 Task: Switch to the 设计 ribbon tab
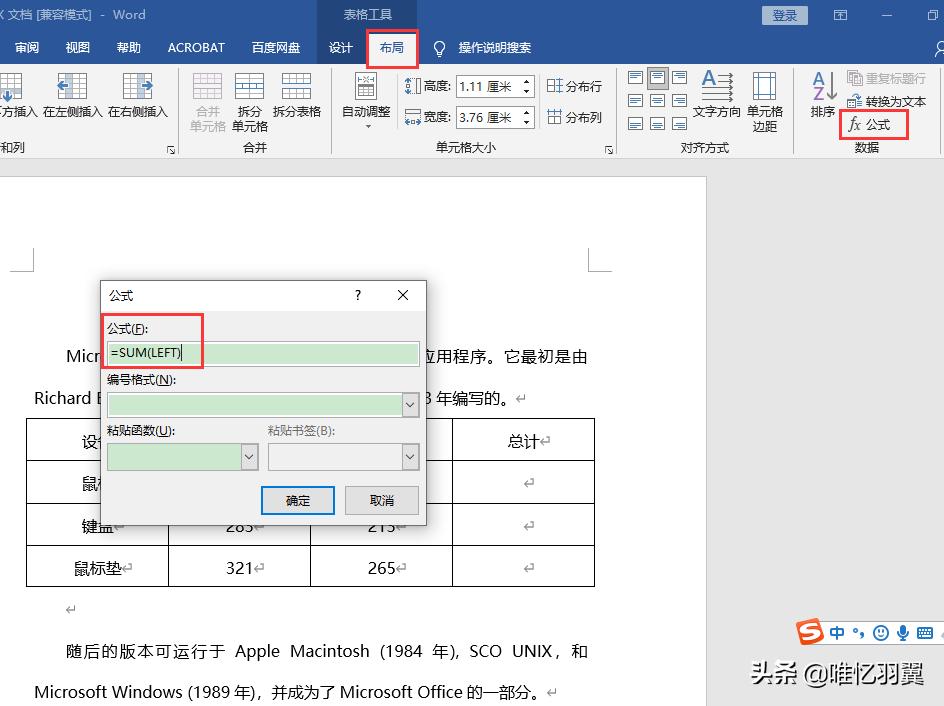point(340,47)
